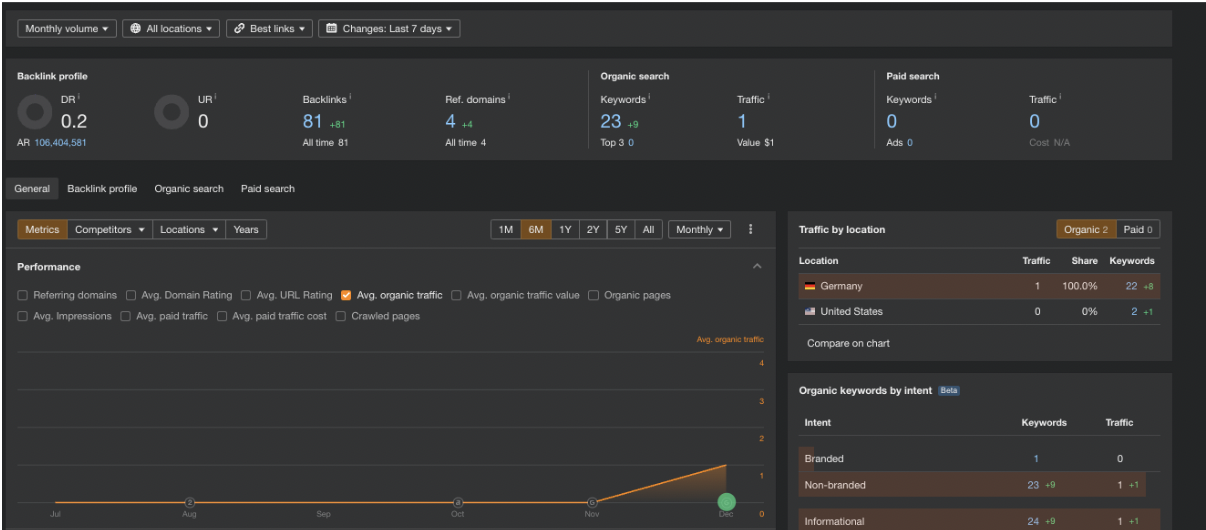This screenshot has height=530, width=1206.
Task: Click the Ref. domains info icon
Action: pos(509,97)
